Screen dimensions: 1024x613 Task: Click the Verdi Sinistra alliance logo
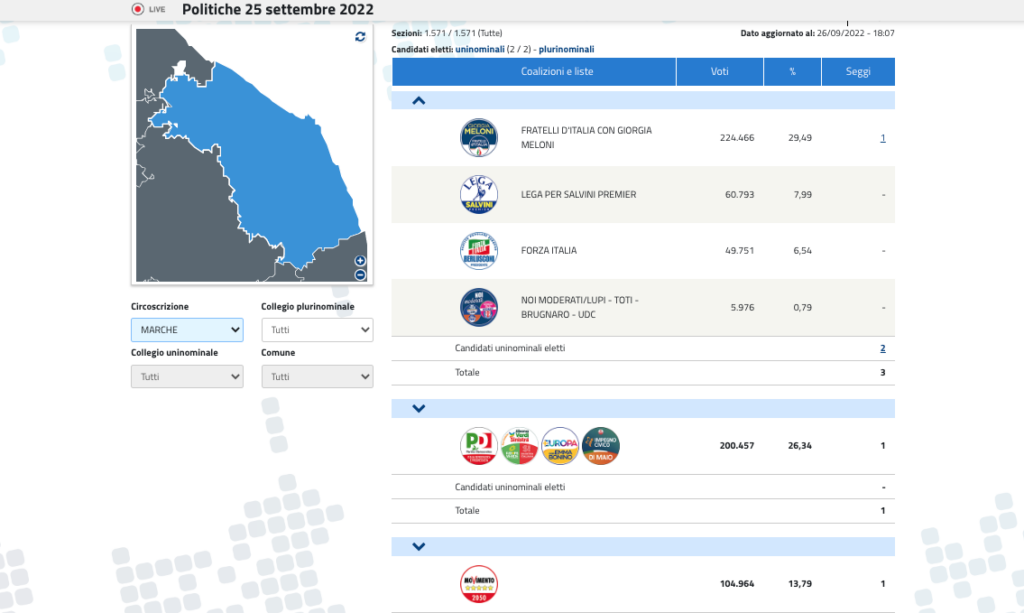coord(519,446)
